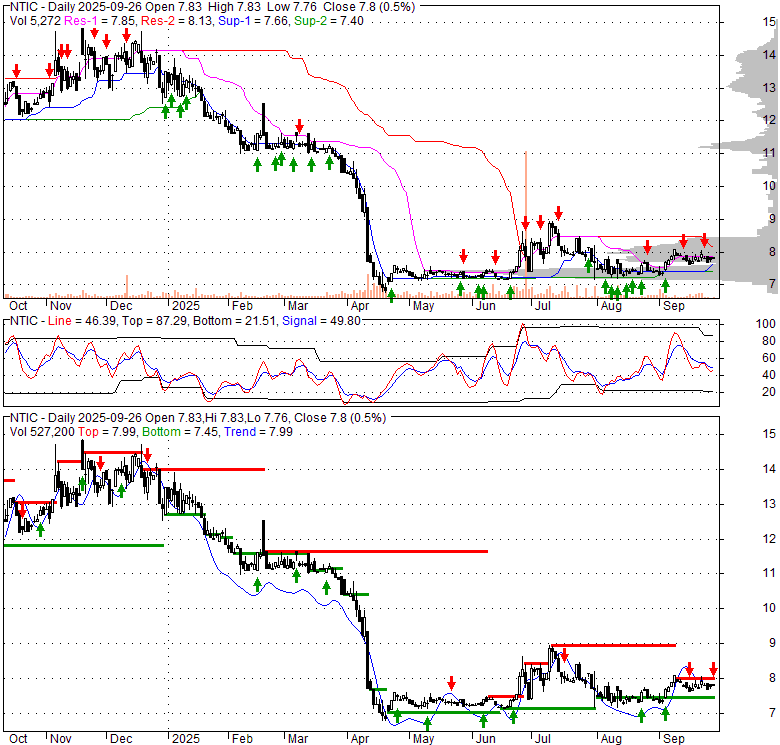
Task: Click the 20 level on the oscillator scale
Action: (769, 392)
